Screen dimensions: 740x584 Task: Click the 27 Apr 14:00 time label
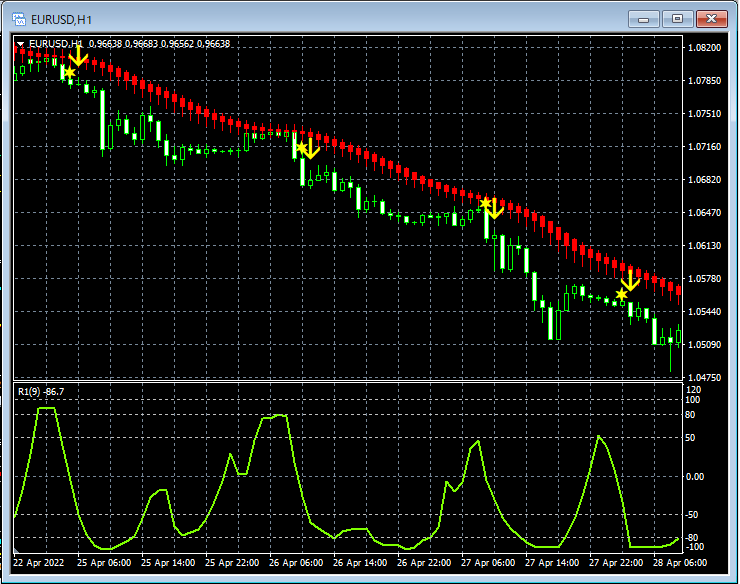pos(552,563)
